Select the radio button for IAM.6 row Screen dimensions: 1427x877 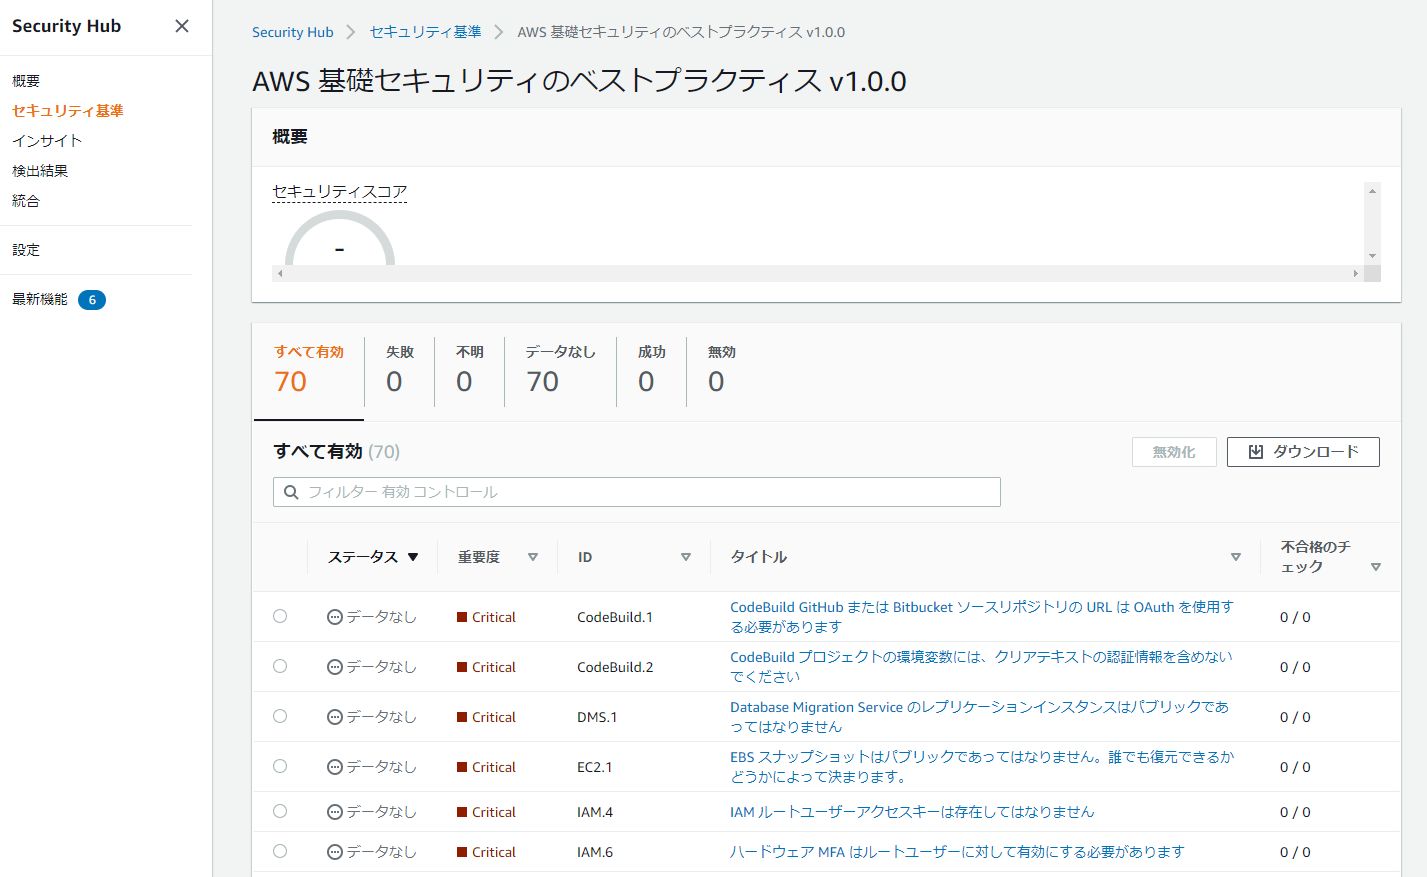click(280, 851)
